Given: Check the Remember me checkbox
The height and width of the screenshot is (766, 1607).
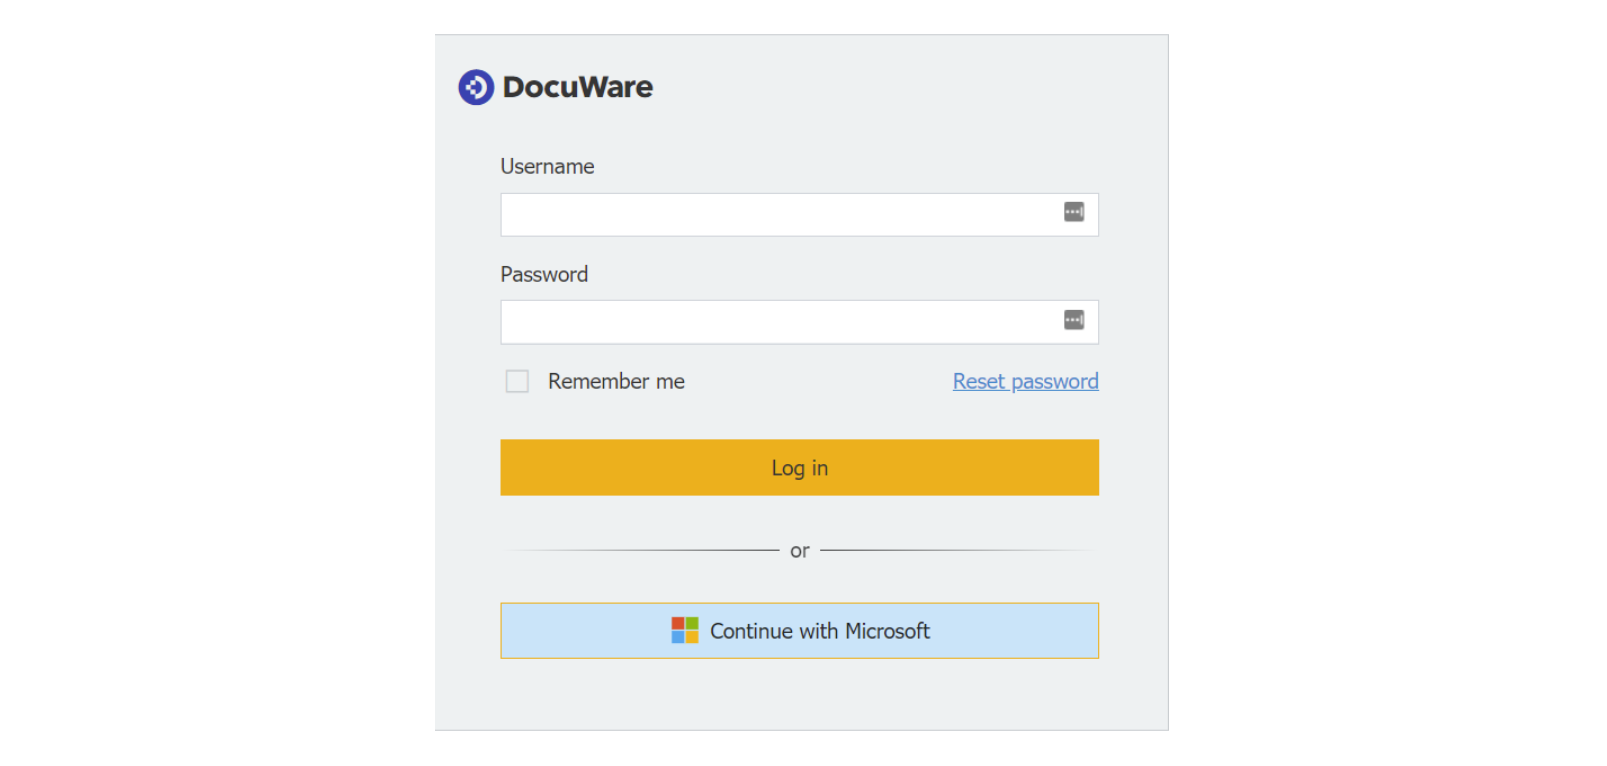Looking at the screenshot, I should pos(517,381).
